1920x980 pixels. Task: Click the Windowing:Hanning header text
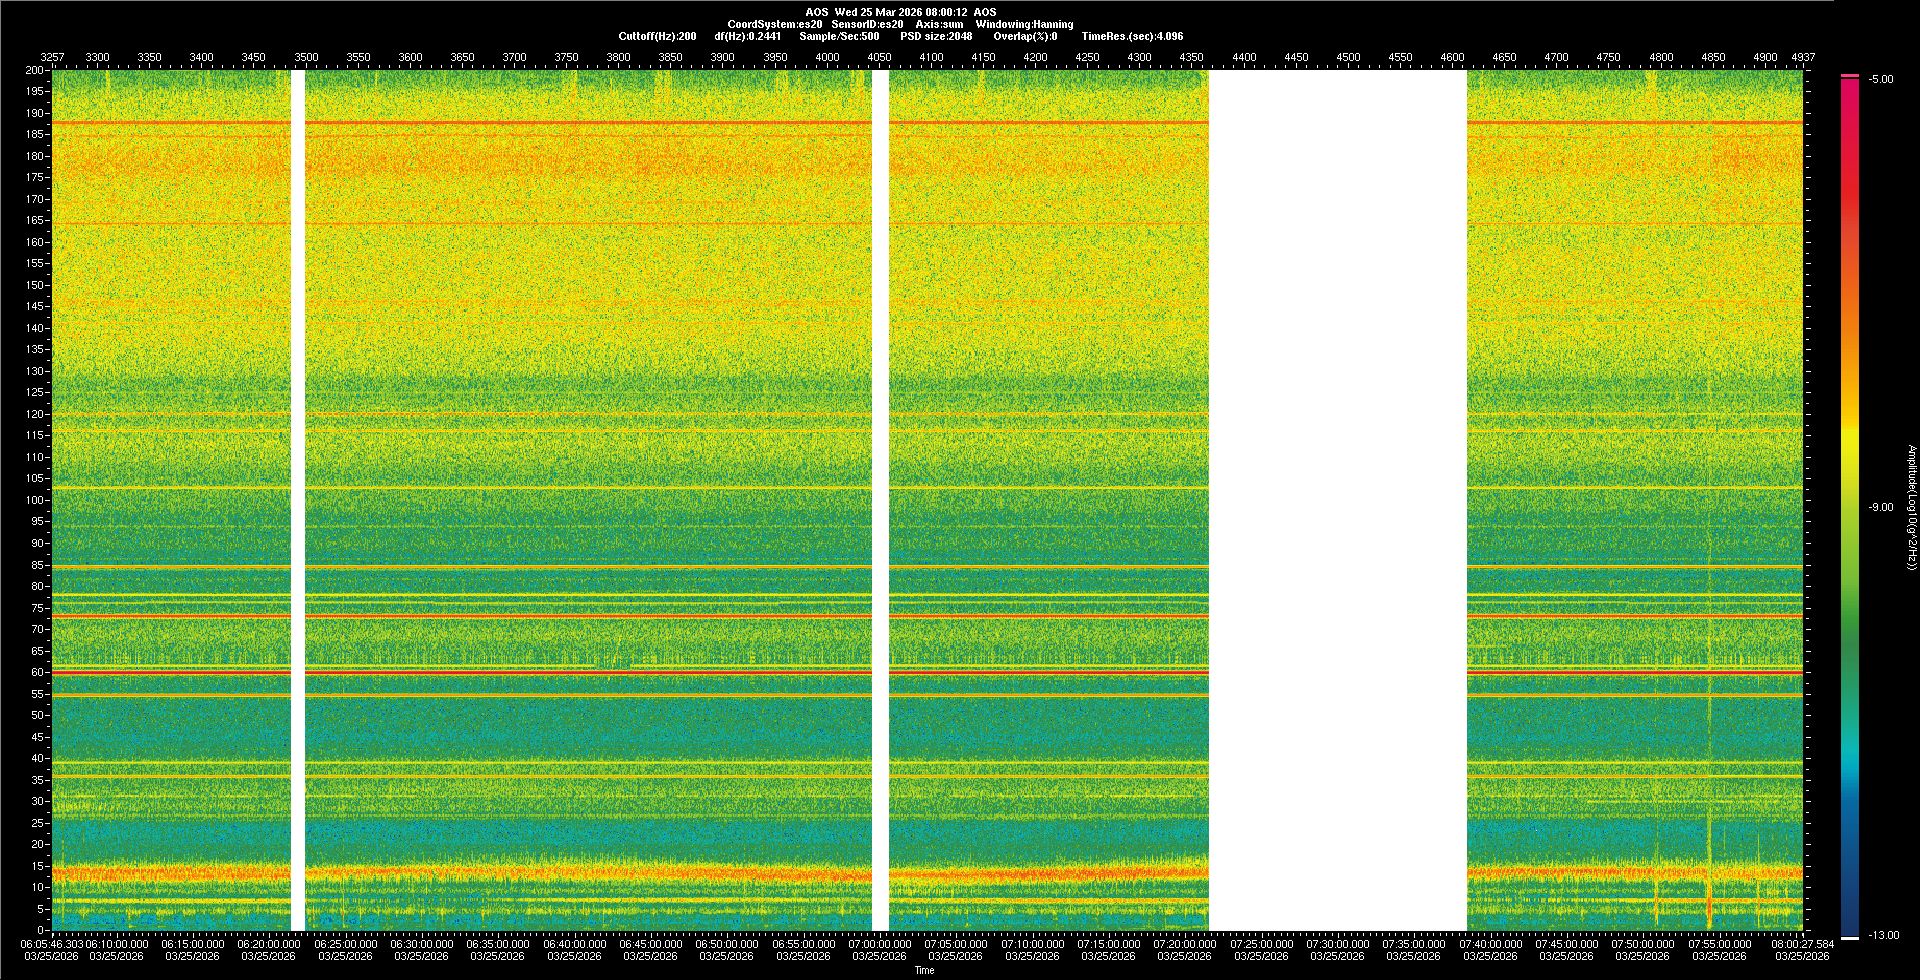click(x=1024, y=24)
